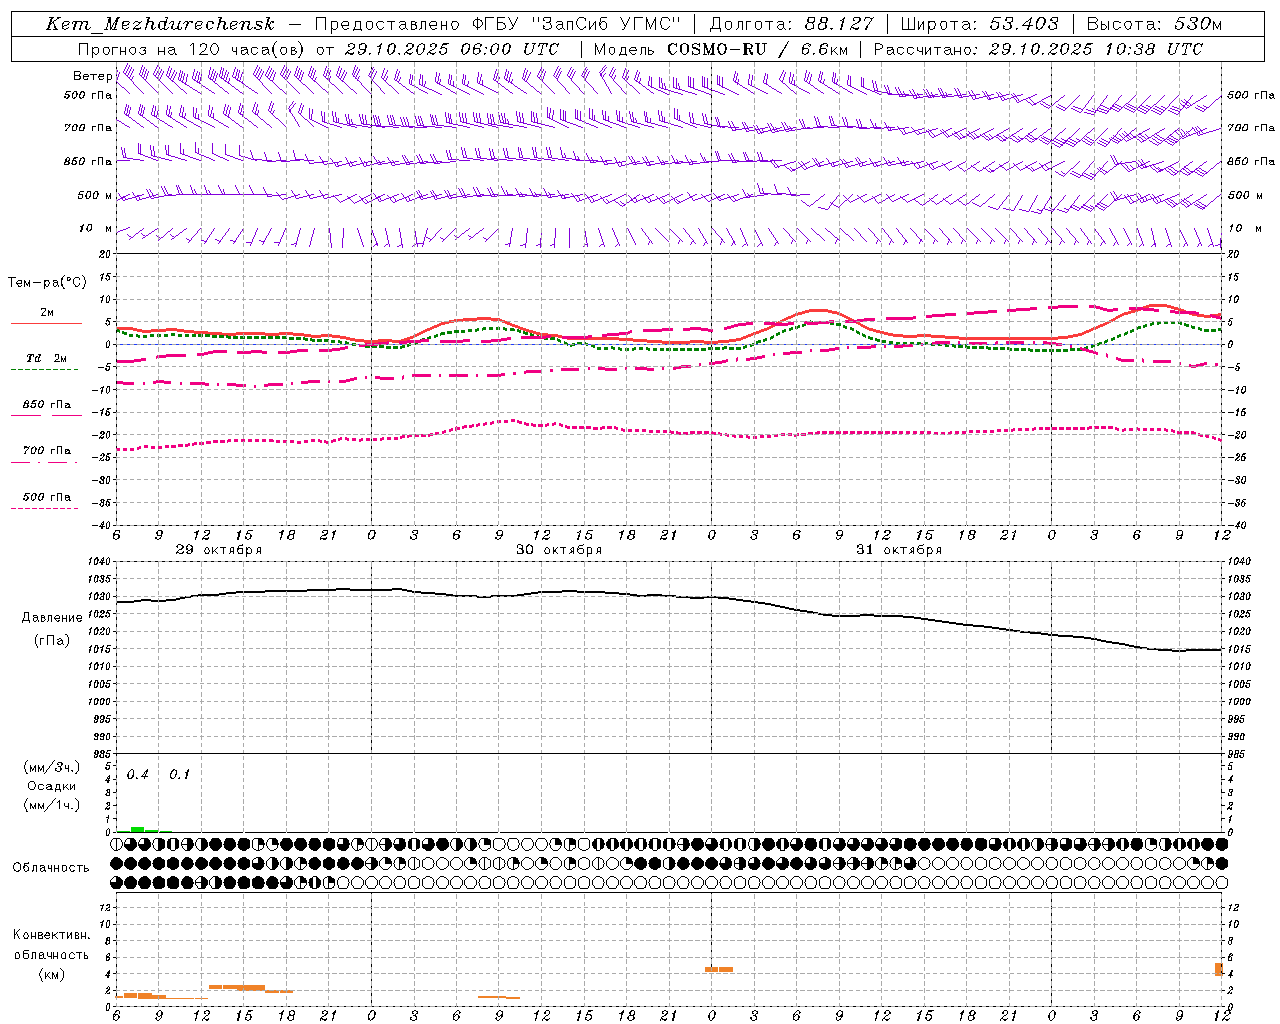Click the orange convective bar at the chart's right edge
This screenshot has height=1024, width=1280.
click(1219, 969)
